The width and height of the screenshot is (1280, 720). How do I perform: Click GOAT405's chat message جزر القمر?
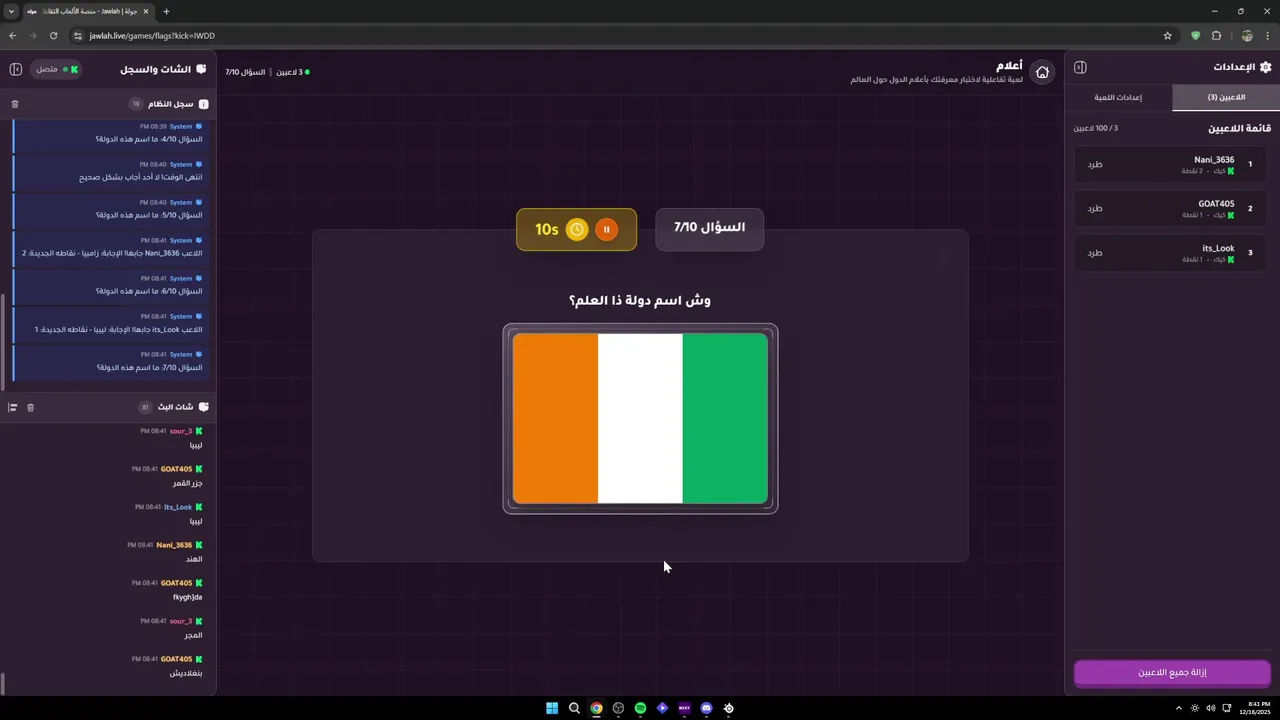pyautogui.click(x=187, y=483)
